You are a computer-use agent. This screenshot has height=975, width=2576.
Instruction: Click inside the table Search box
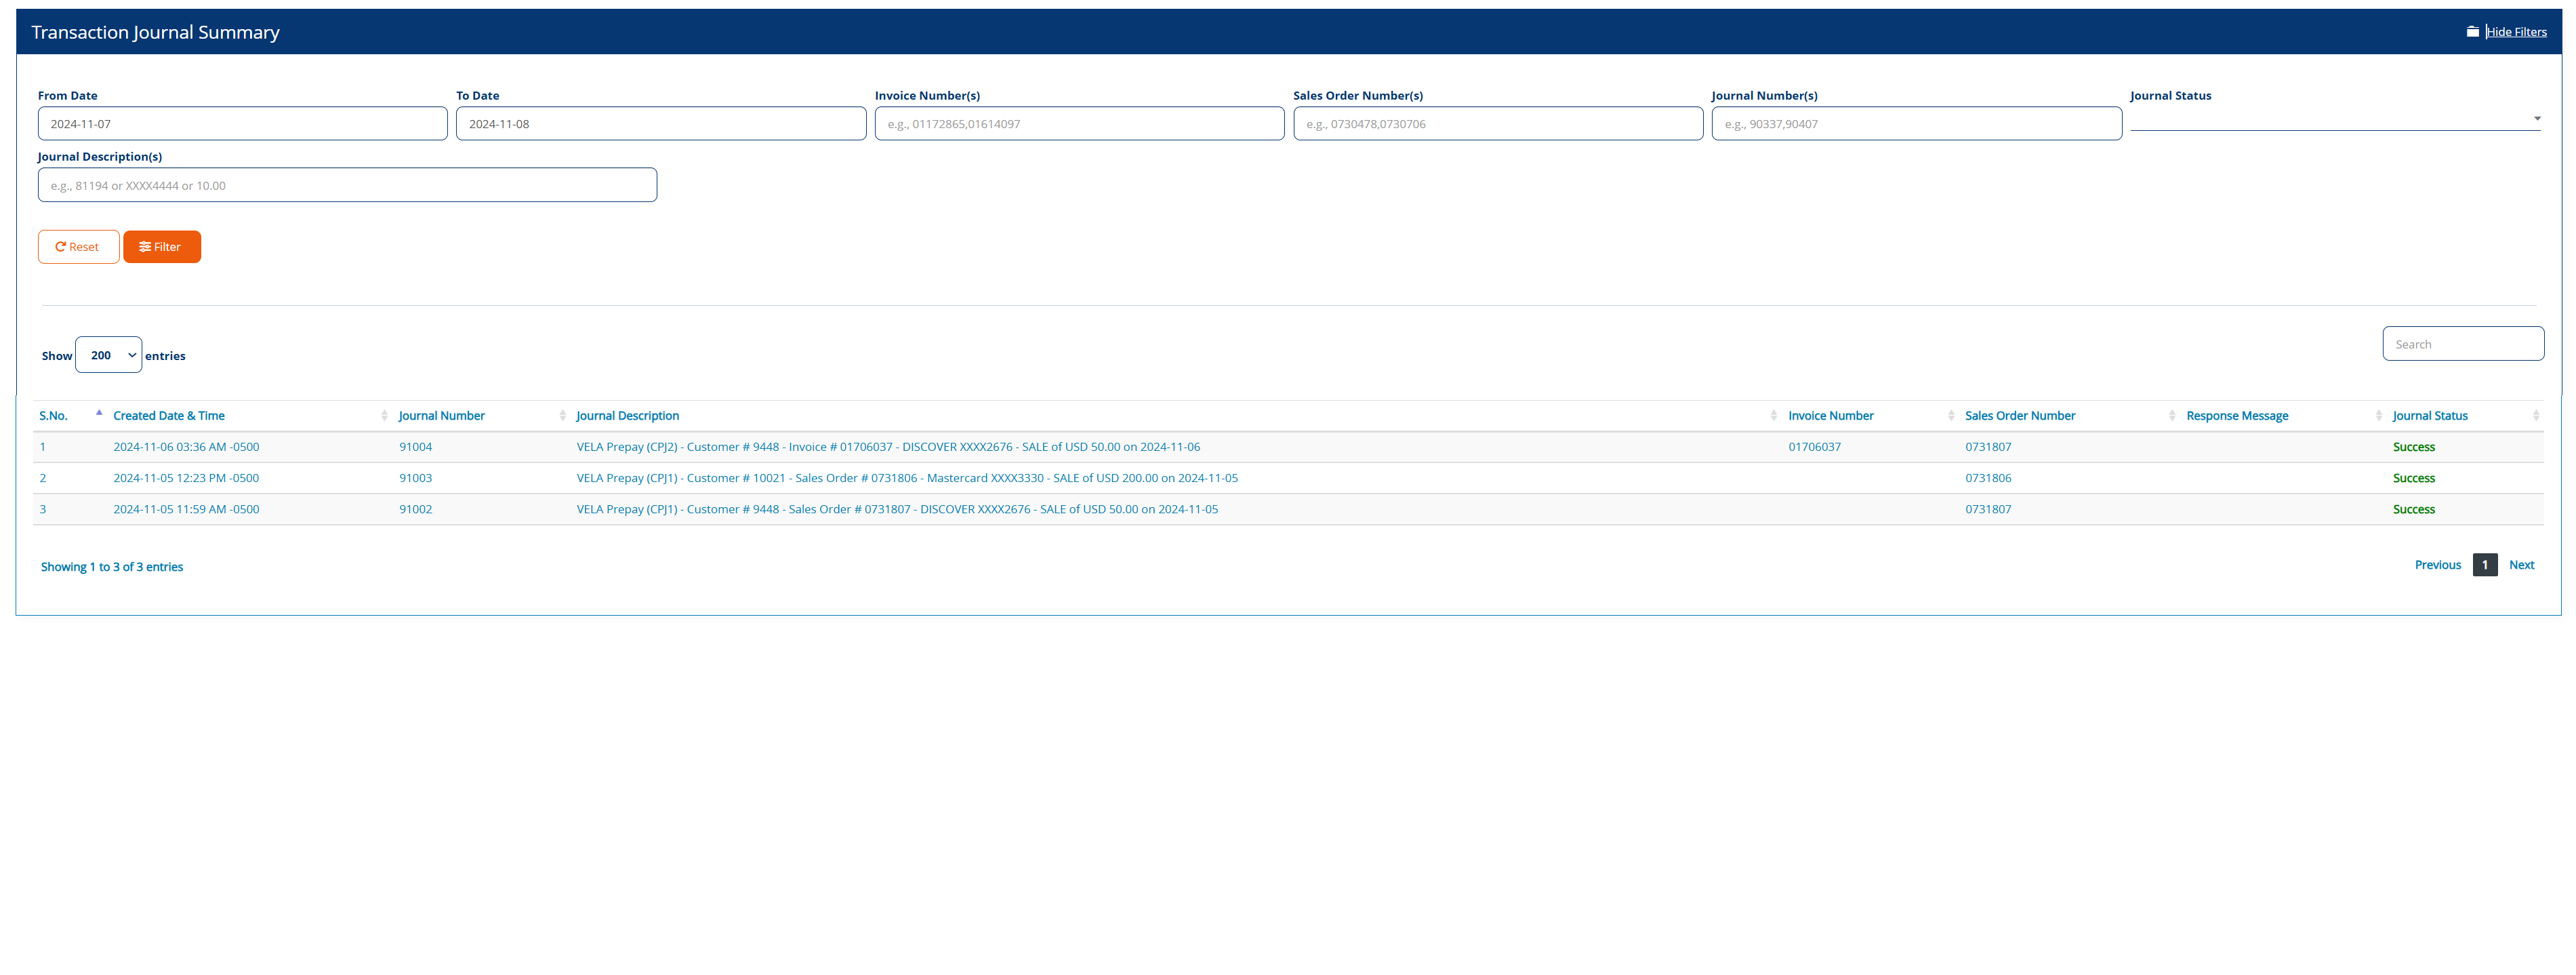(2463, 343)
